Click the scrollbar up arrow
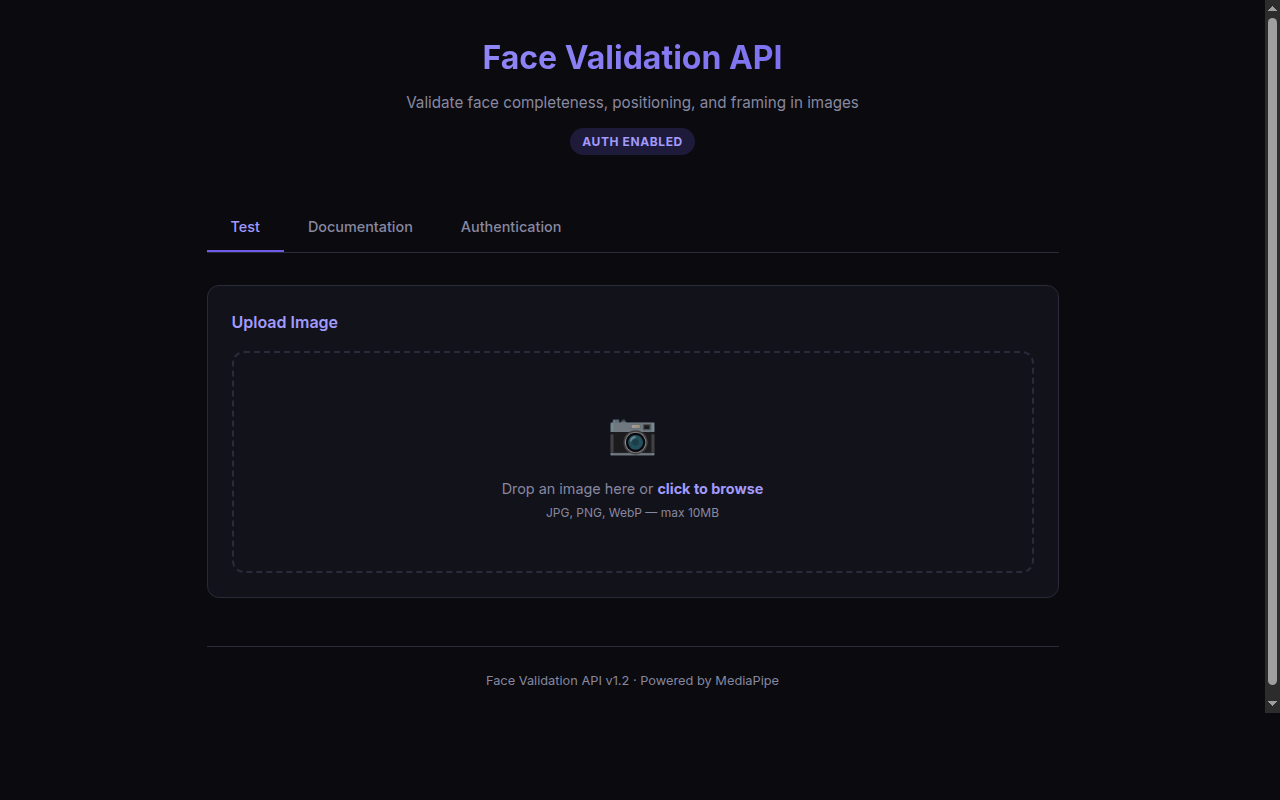 point(1272,6)
